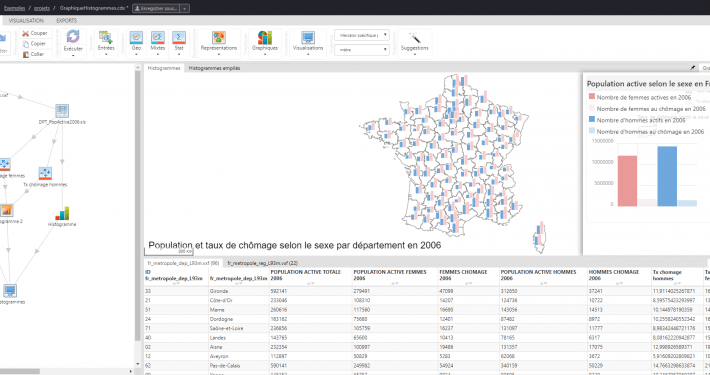
Task: Click the projets breadcrumb link
Action: [42, 8]
